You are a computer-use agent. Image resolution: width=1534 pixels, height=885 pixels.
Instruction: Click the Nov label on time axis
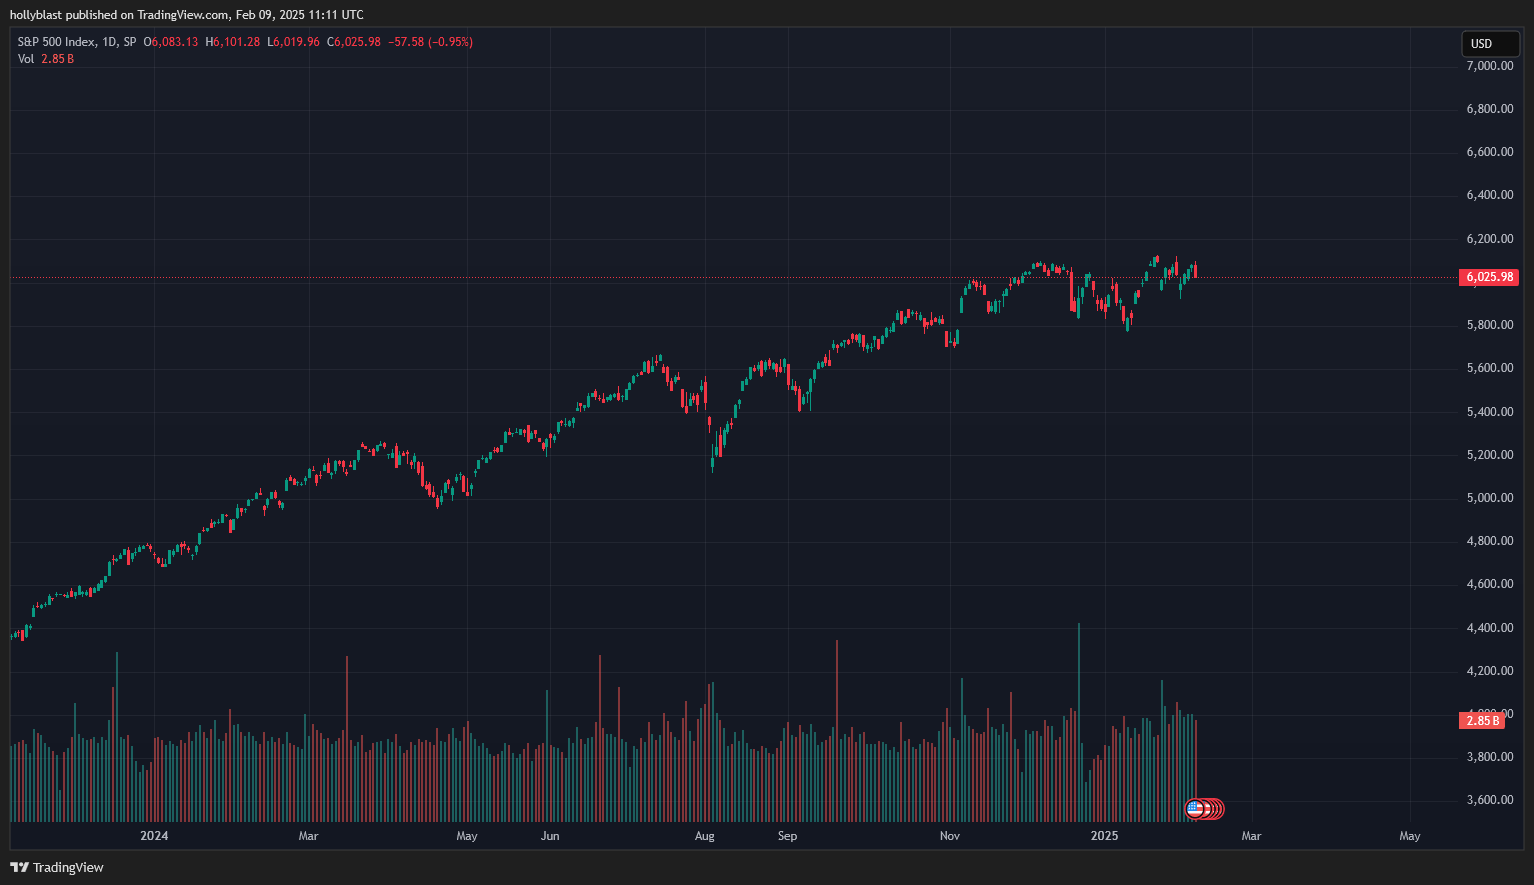pos(950,836)
